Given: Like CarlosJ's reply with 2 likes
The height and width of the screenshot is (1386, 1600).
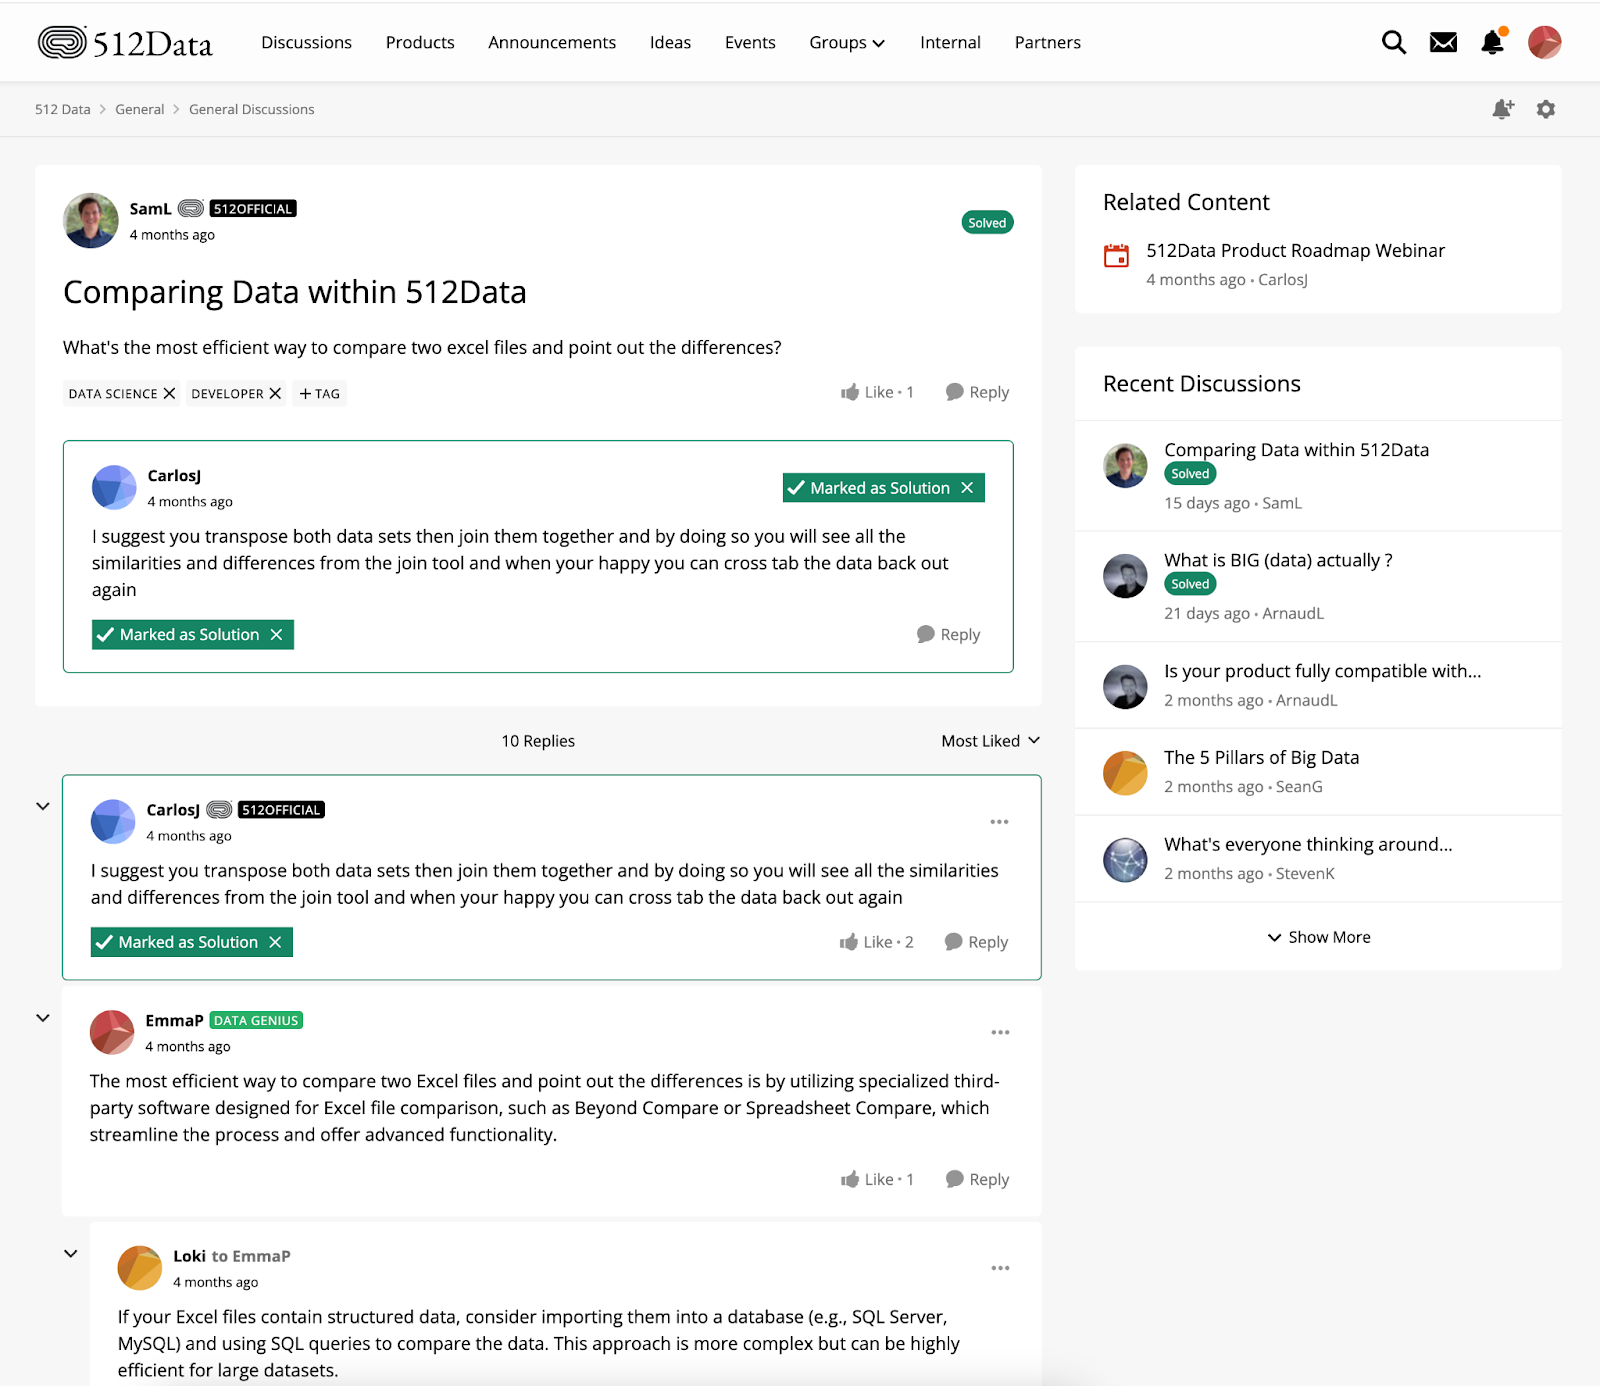Looking at the screenshot, I should (x=876, y=942).
